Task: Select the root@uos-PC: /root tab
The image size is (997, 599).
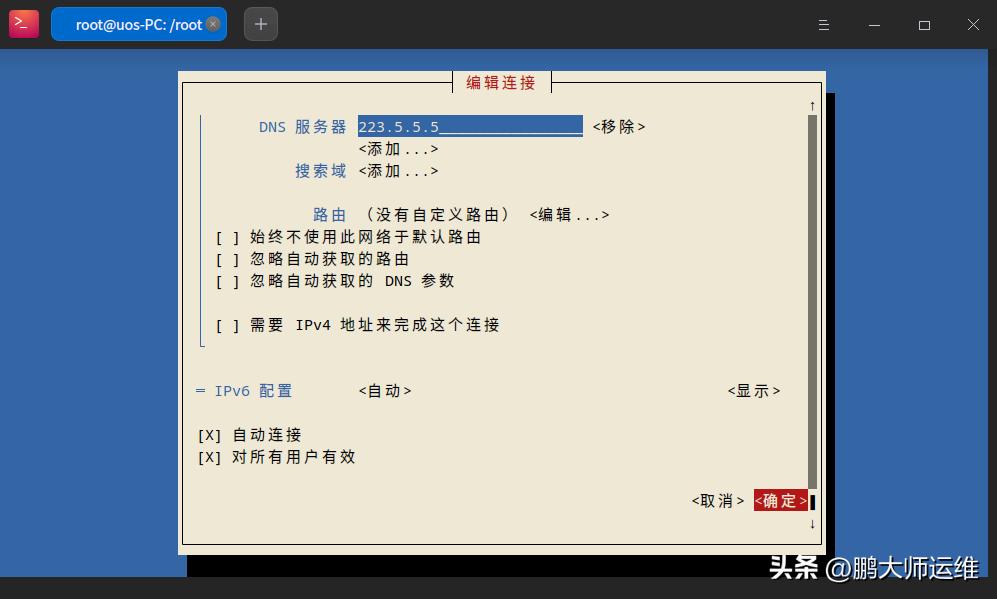Action: tap(138, 23)
